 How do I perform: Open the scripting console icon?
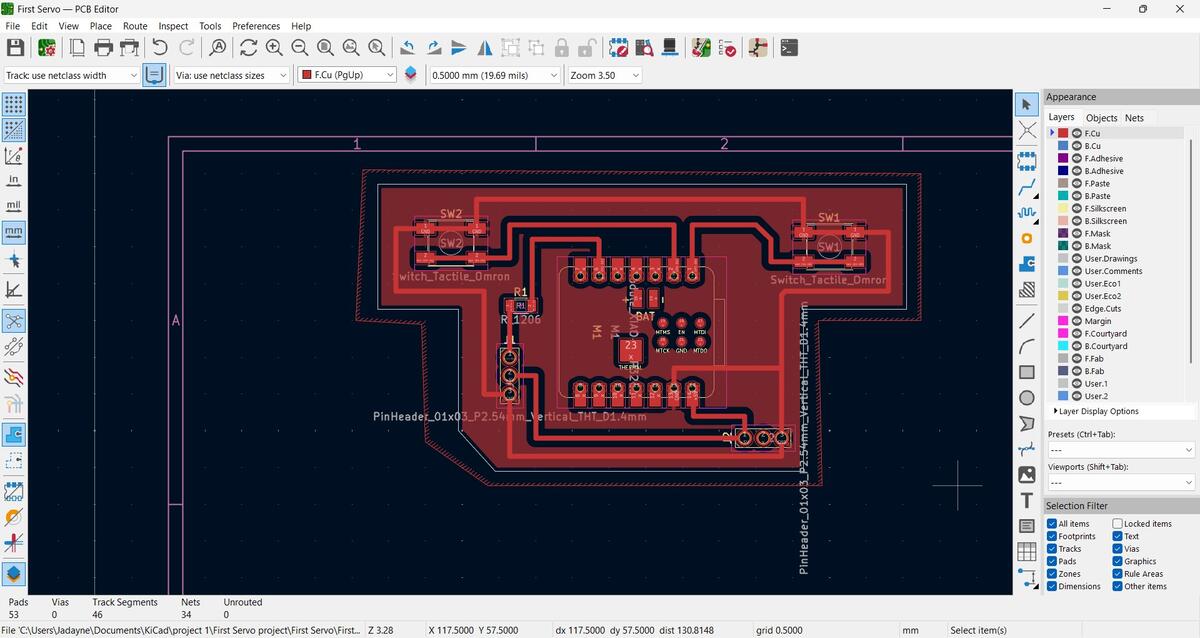coord(789,47)
